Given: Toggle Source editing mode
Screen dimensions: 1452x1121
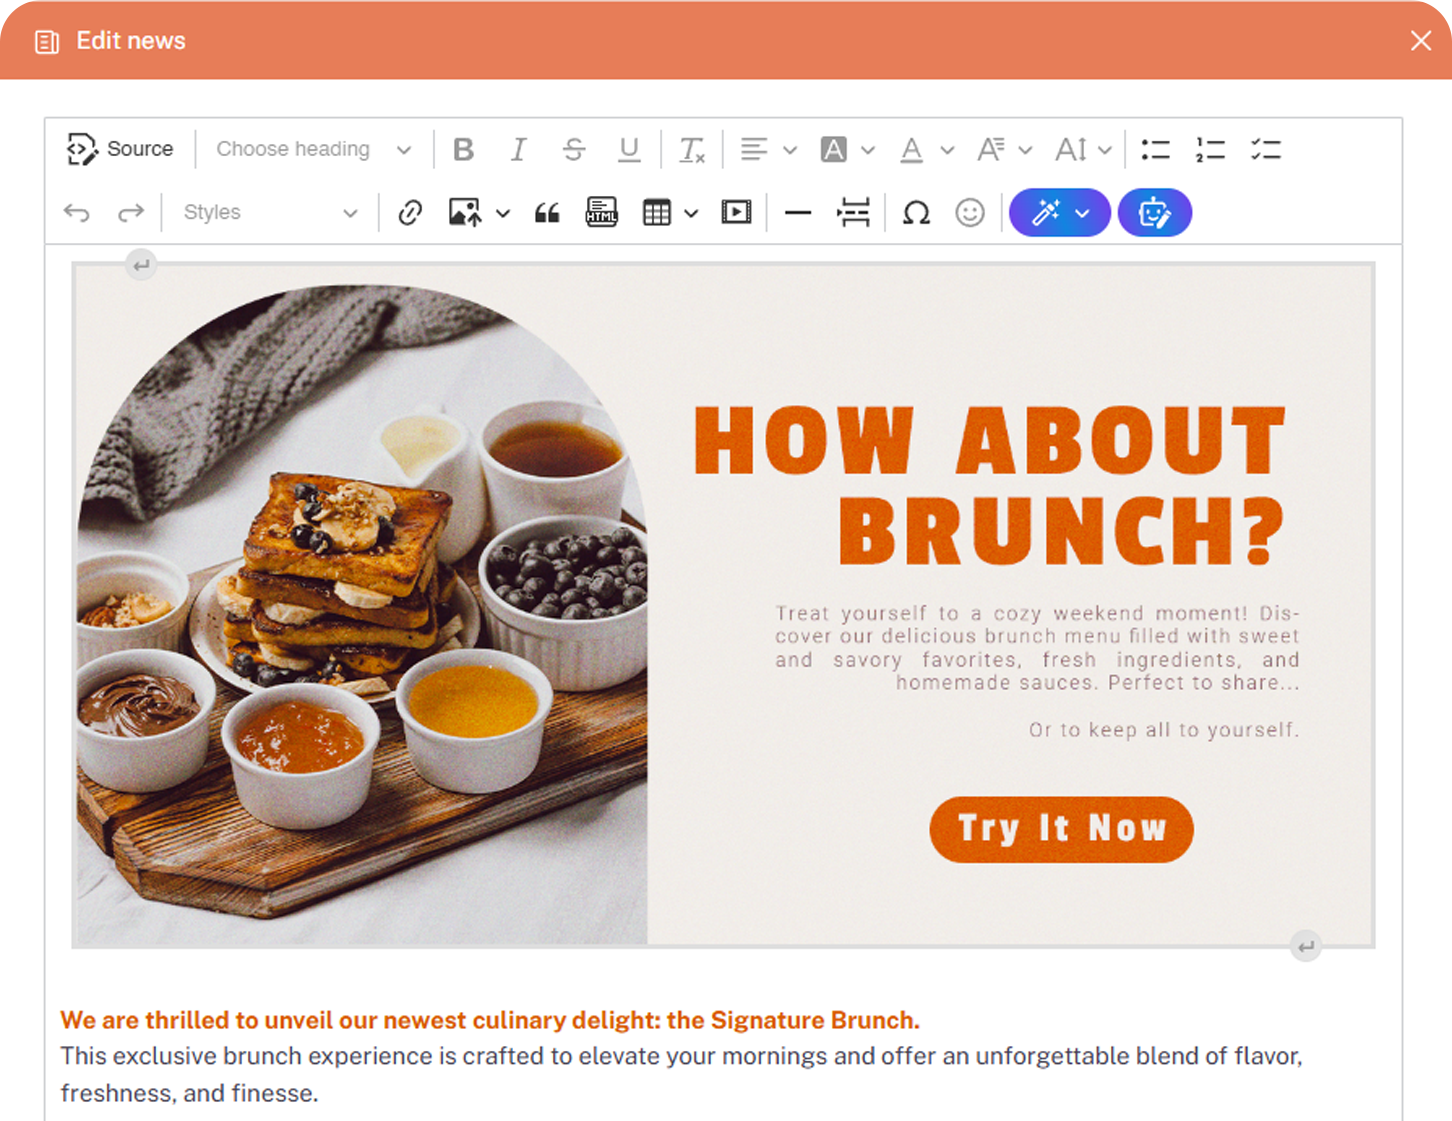Looking at the screenshot, I should click(120, 149).
